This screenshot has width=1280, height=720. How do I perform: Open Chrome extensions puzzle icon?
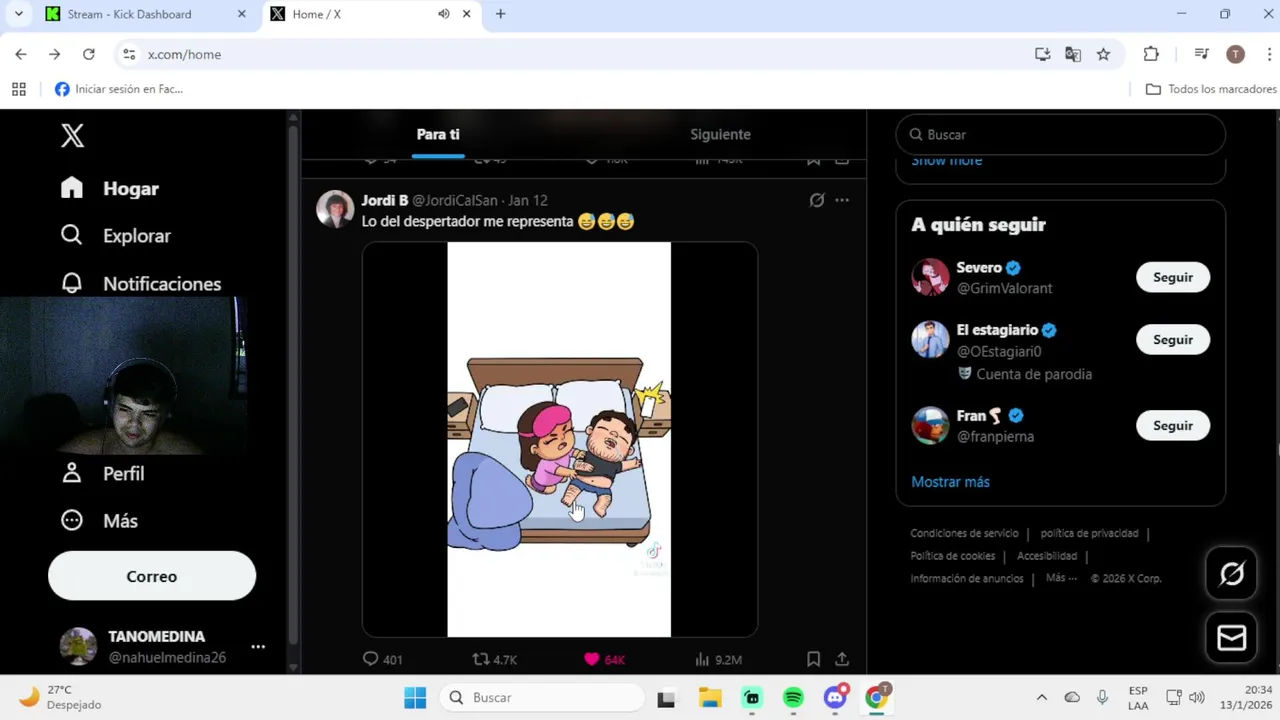click(x=1151, y=54)
